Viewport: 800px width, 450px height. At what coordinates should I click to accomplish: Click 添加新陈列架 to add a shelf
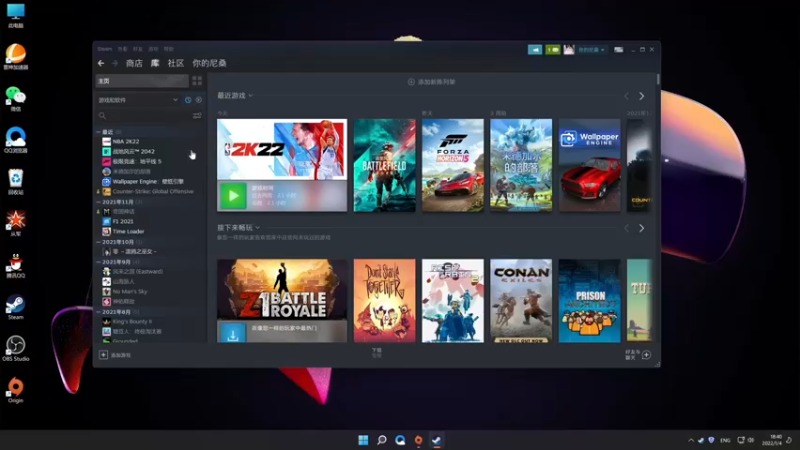point(431,82)
